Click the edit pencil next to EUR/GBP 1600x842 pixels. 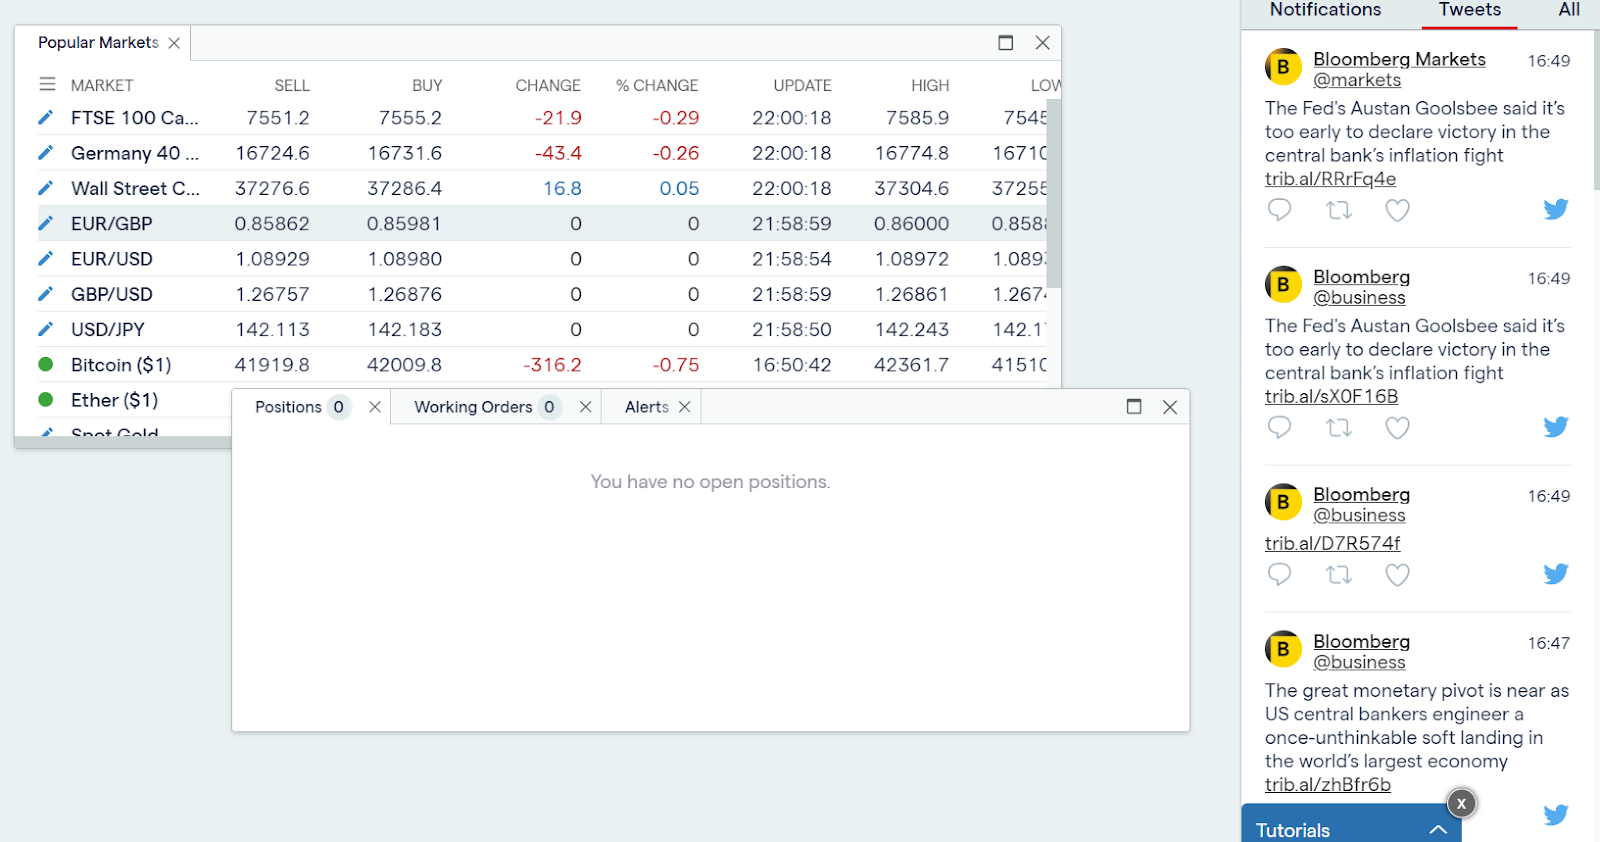coord(45,224)
